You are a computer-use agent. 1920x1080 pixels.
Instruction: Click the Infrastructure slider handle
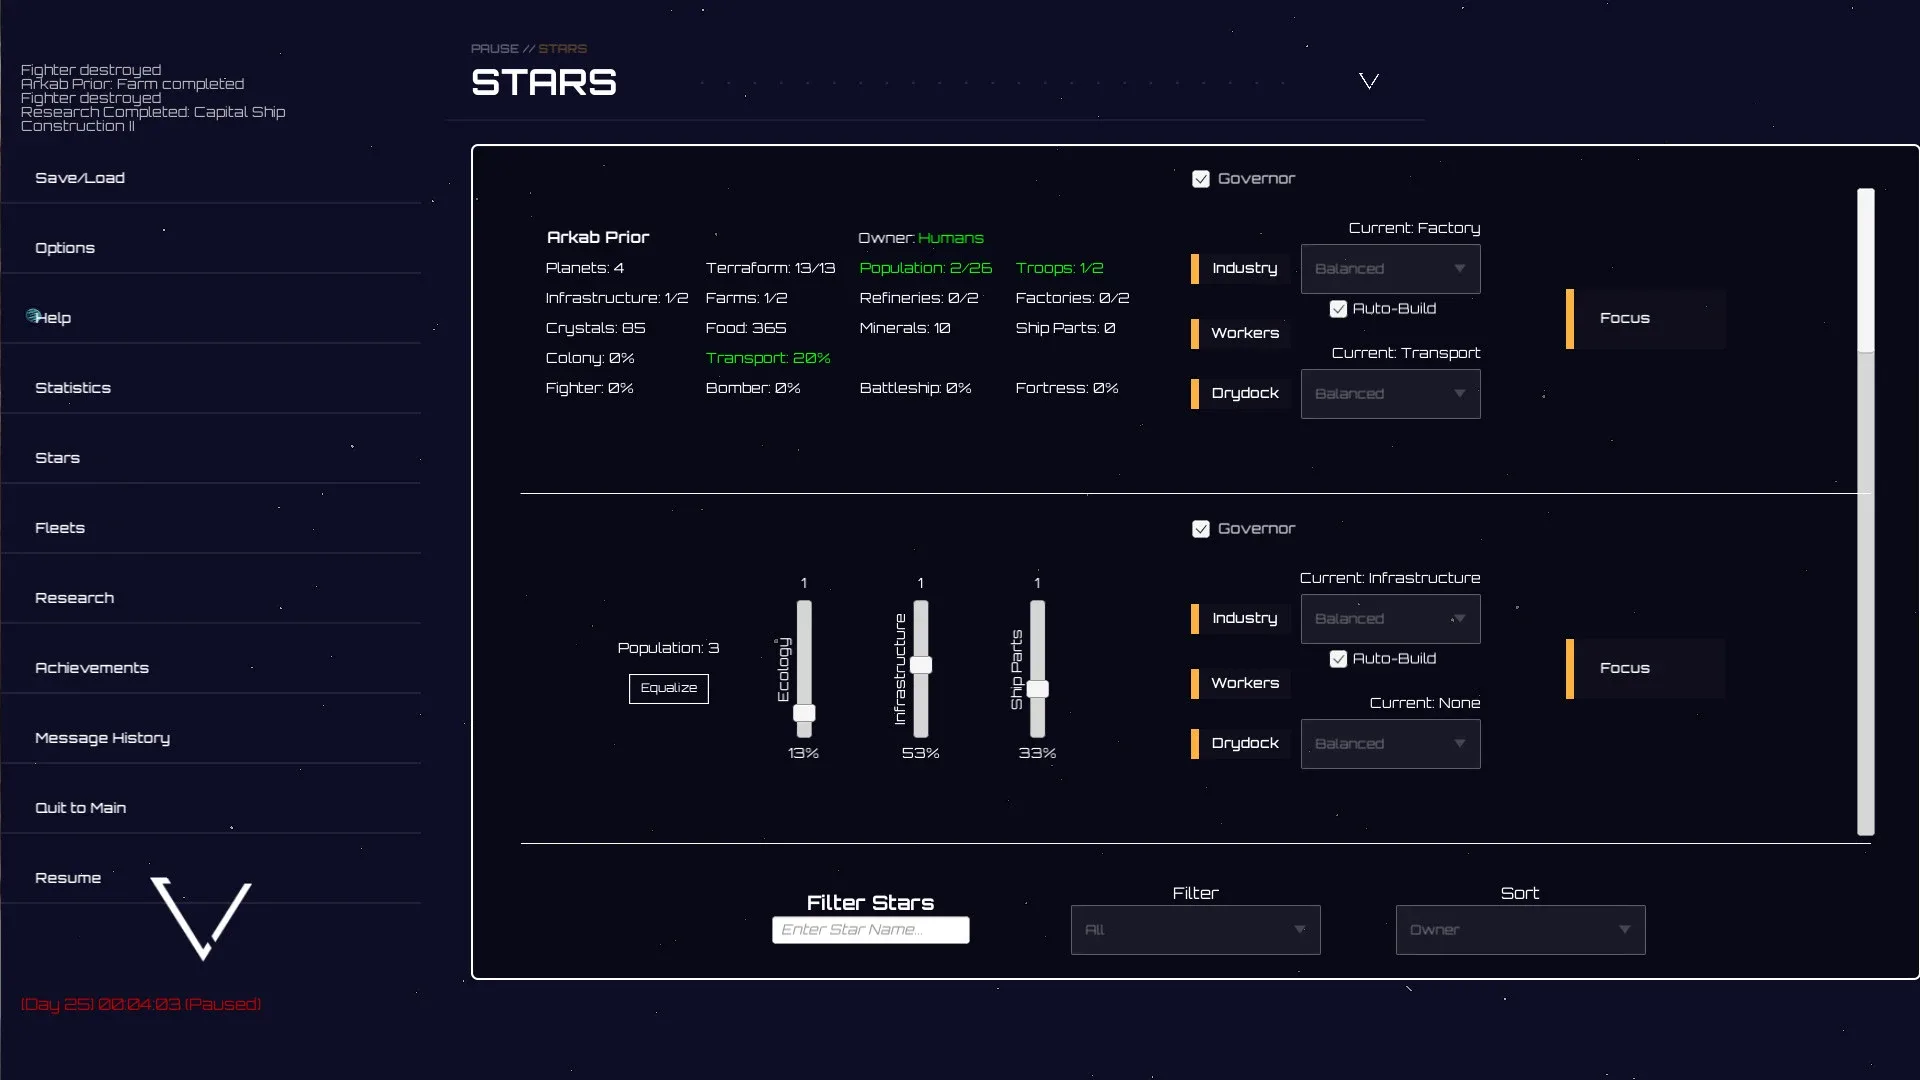pos(921,665)
